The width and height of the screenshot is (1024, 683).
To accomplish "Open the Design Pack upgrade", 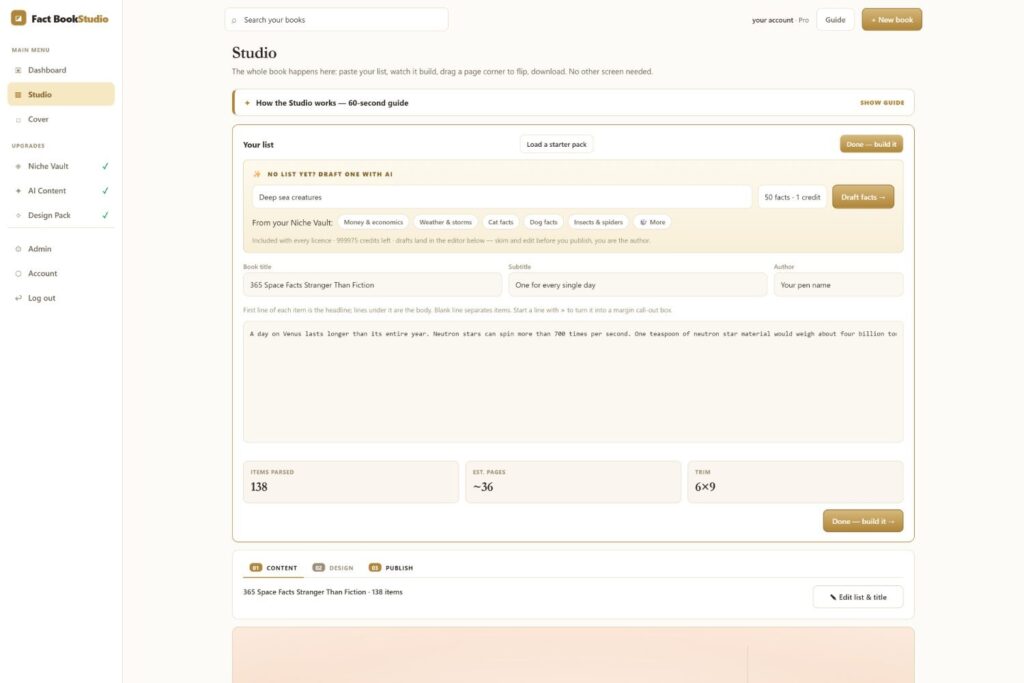I will (x=61, y=215).
